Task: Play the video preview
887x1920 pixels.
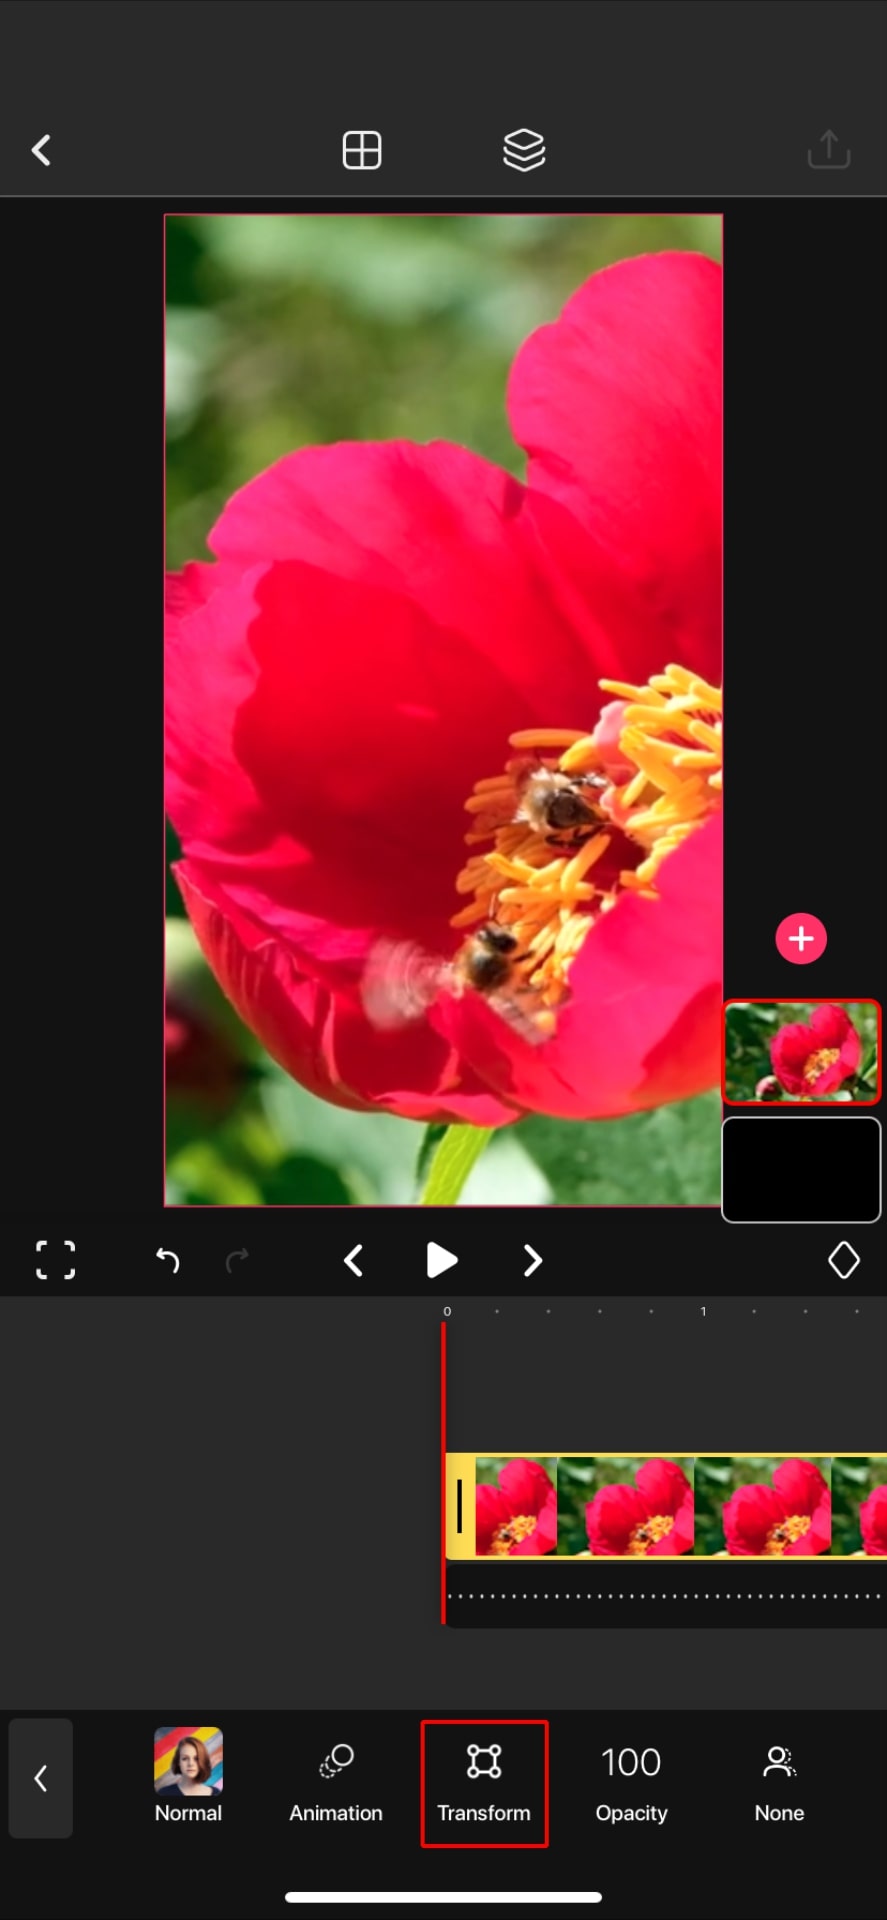Action: 441,1260
